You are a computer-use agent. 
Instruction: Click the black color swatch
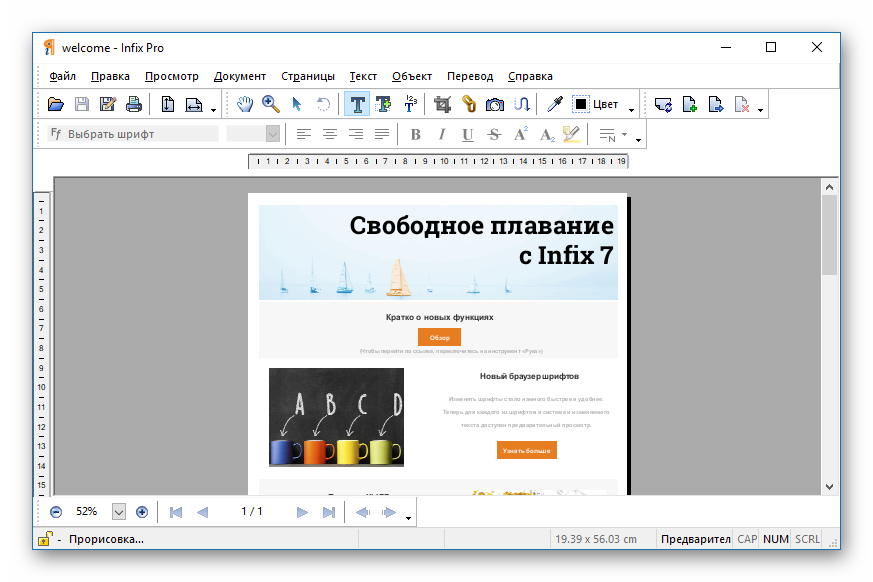pos(581,104)
